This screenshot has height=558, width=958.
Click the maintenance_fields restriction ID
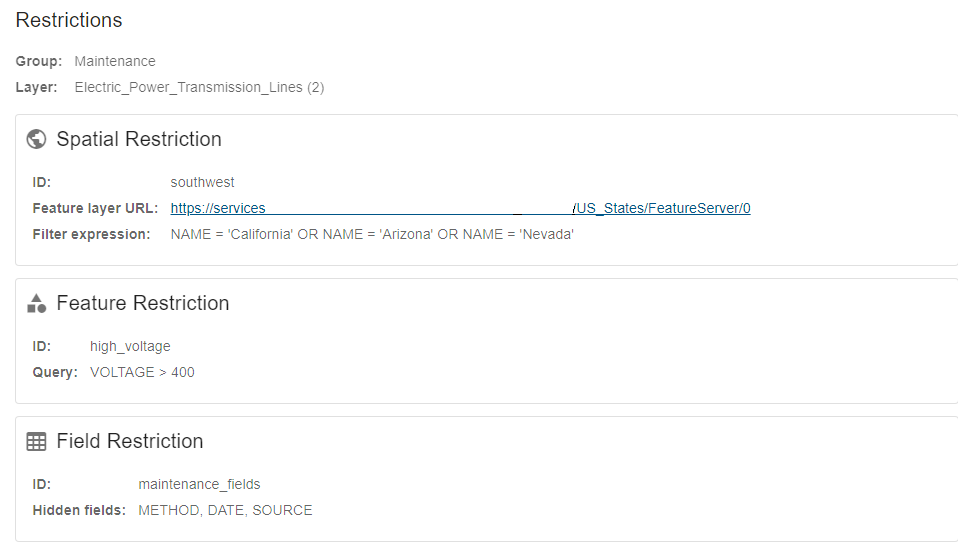coord(199,484)
